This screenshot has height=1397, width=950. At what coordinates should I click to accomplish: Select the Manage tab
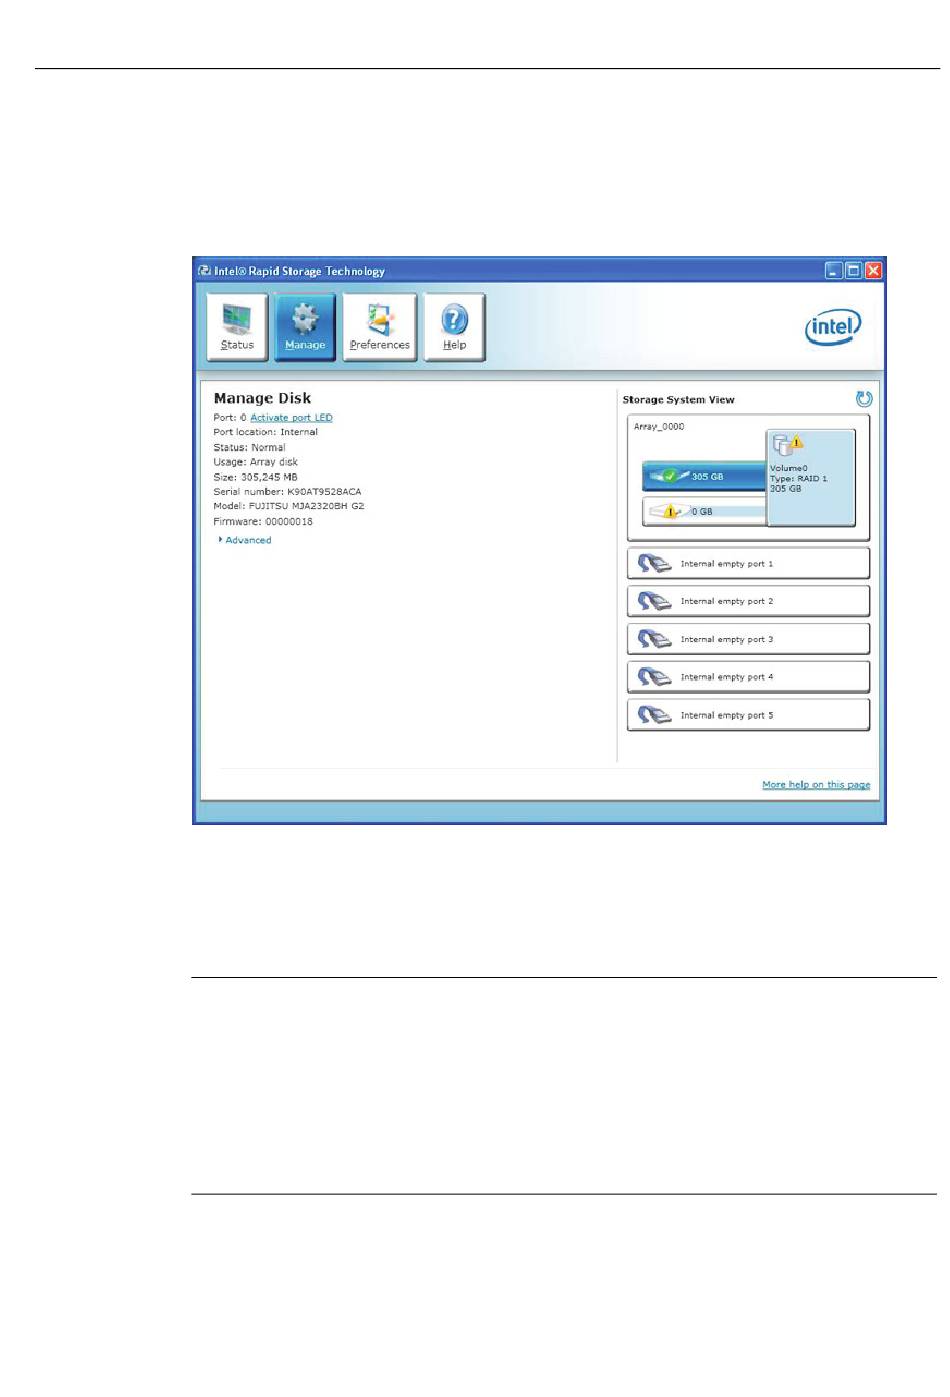click(305, 326)
